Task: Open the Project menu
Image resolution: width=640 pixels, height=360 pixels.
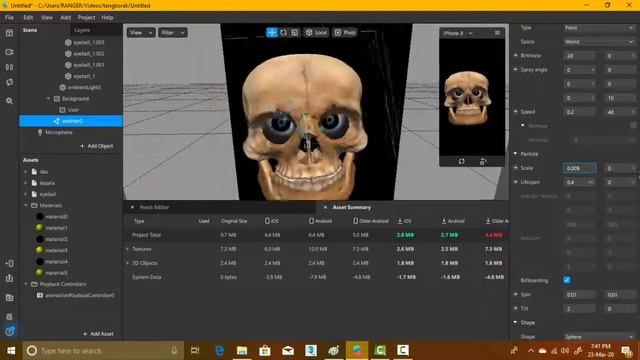Action: [86, 18]
